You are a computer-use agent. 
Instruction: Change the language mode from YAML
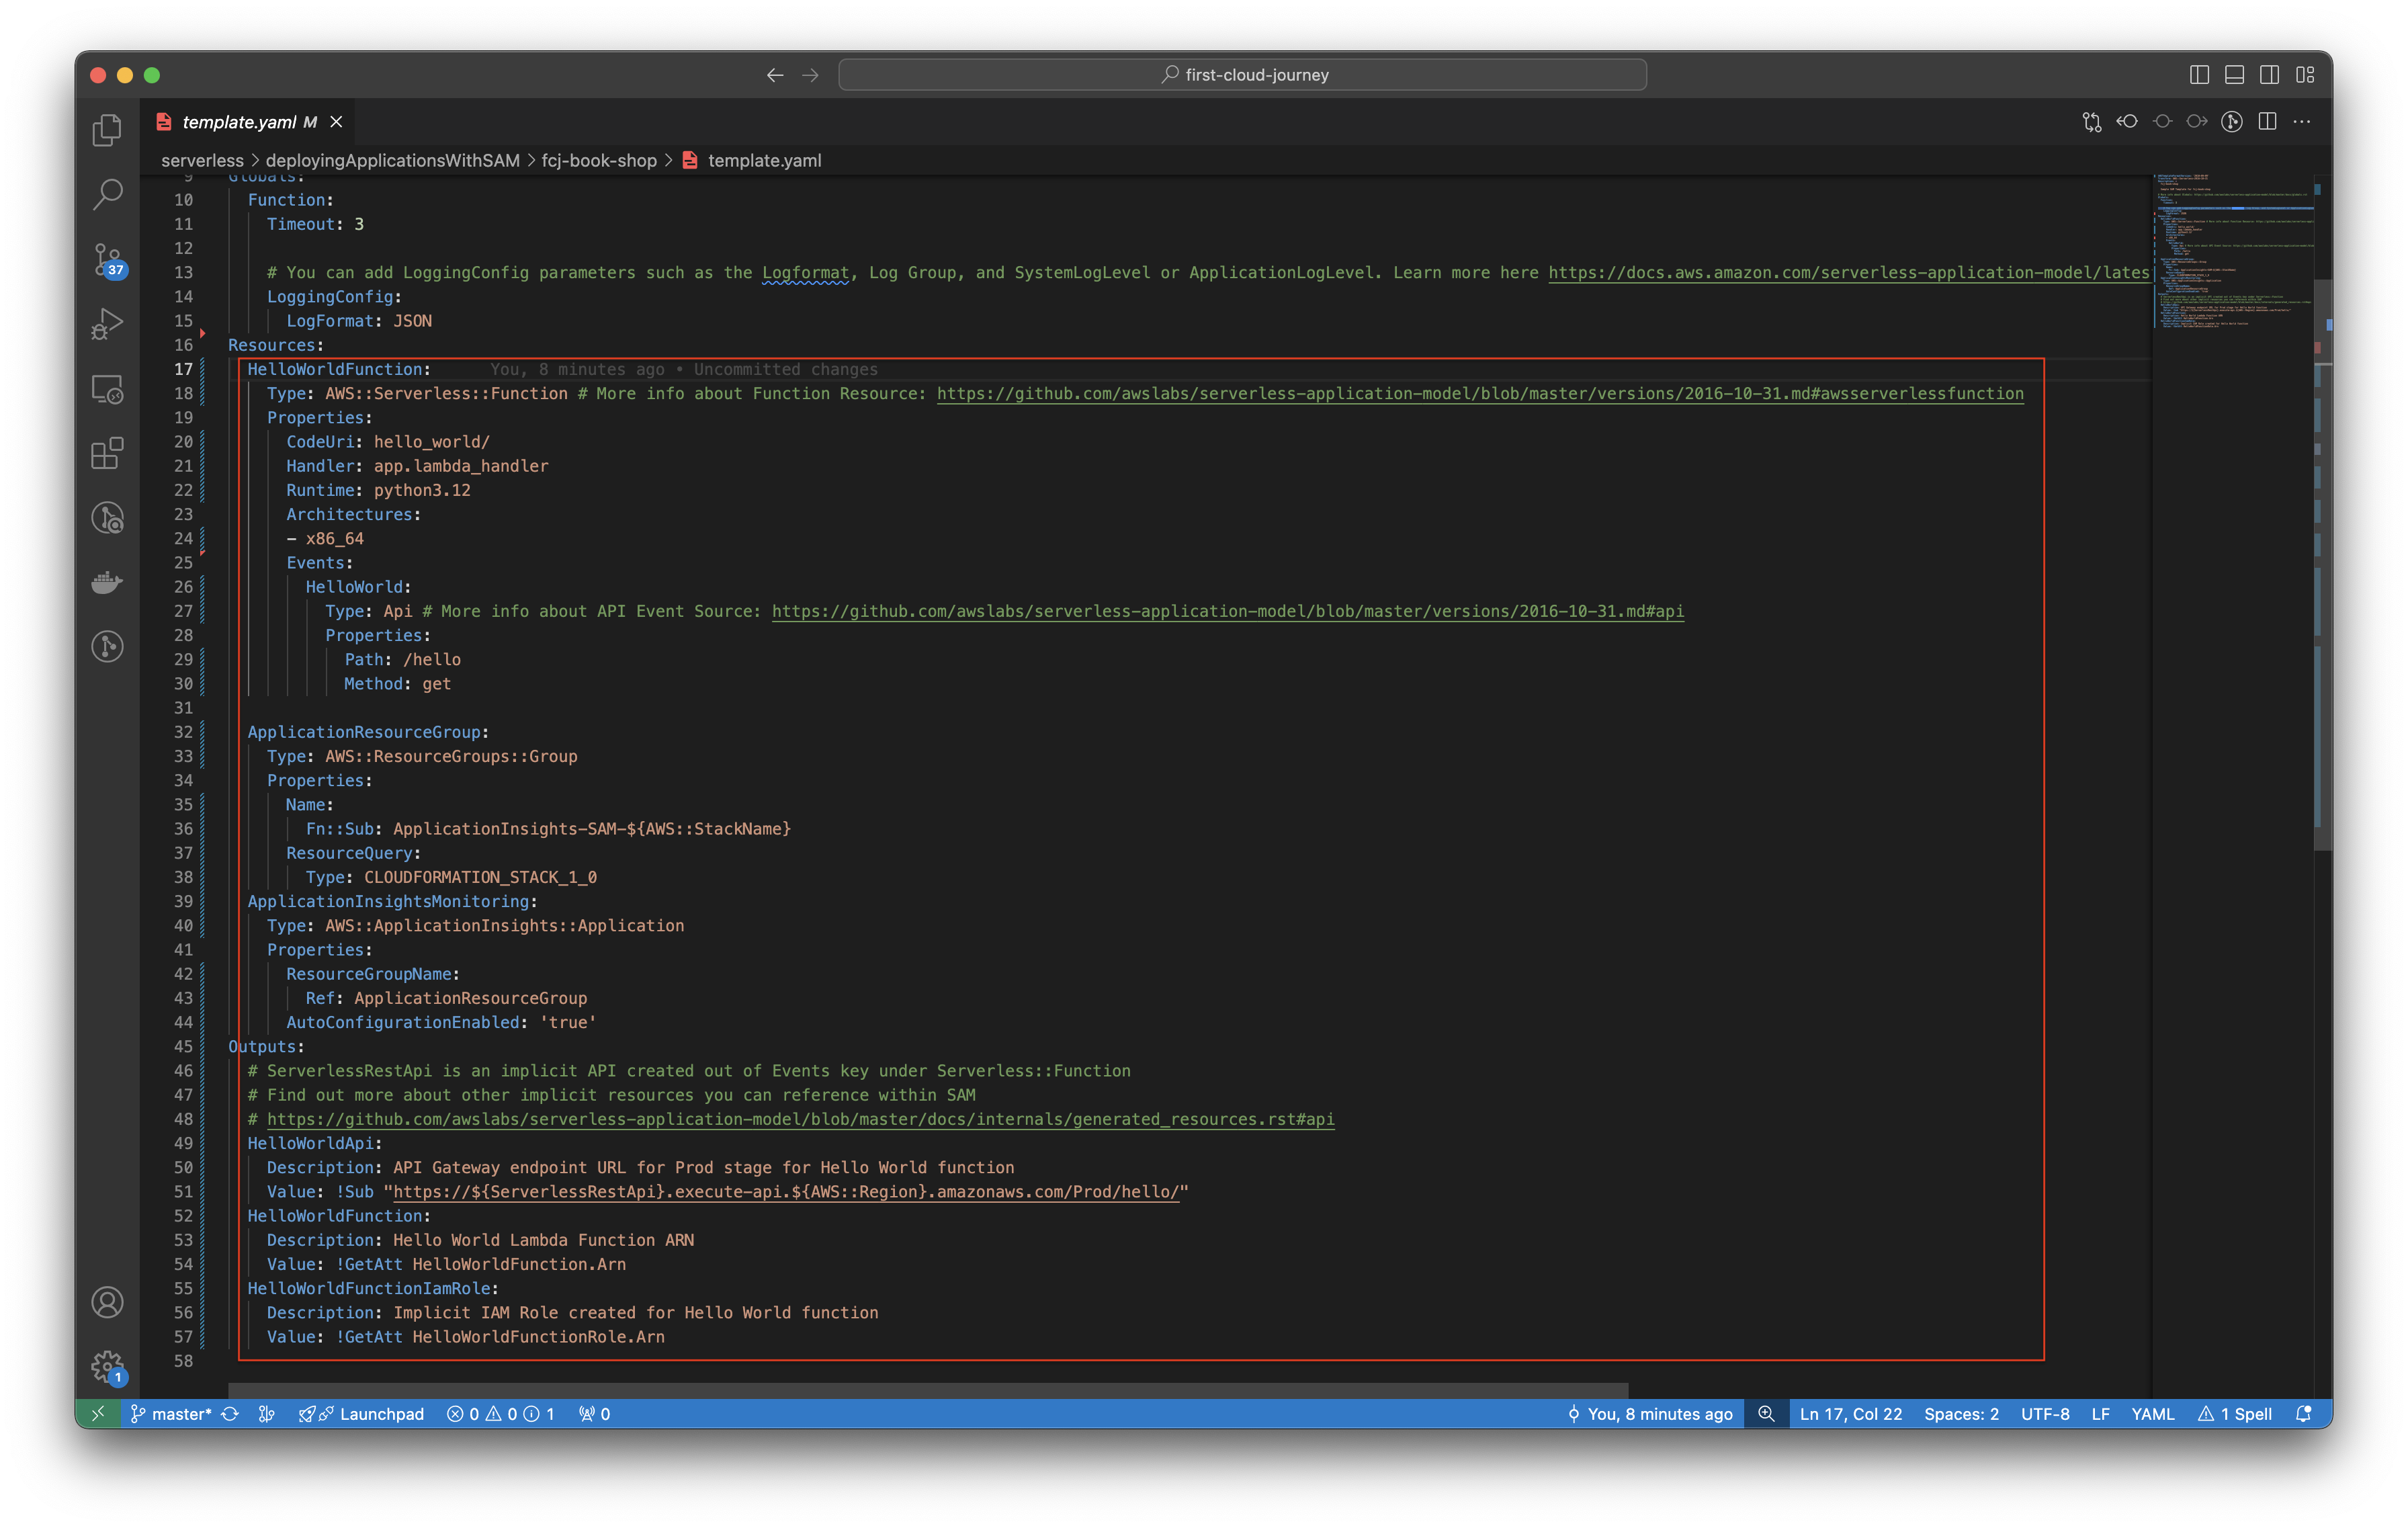(x=2153, y=1413)
